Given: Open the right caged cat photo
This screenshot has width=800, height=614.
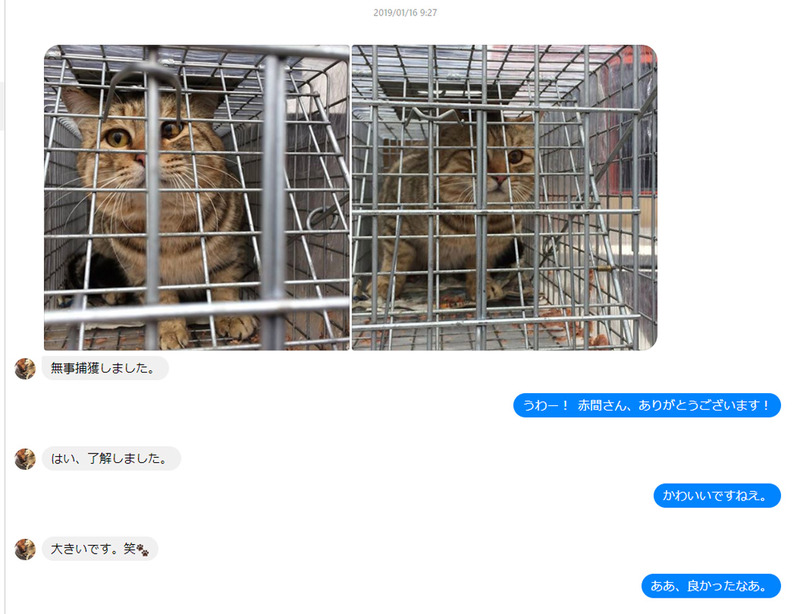Looking at the screenshot, I should coord(505,198).
